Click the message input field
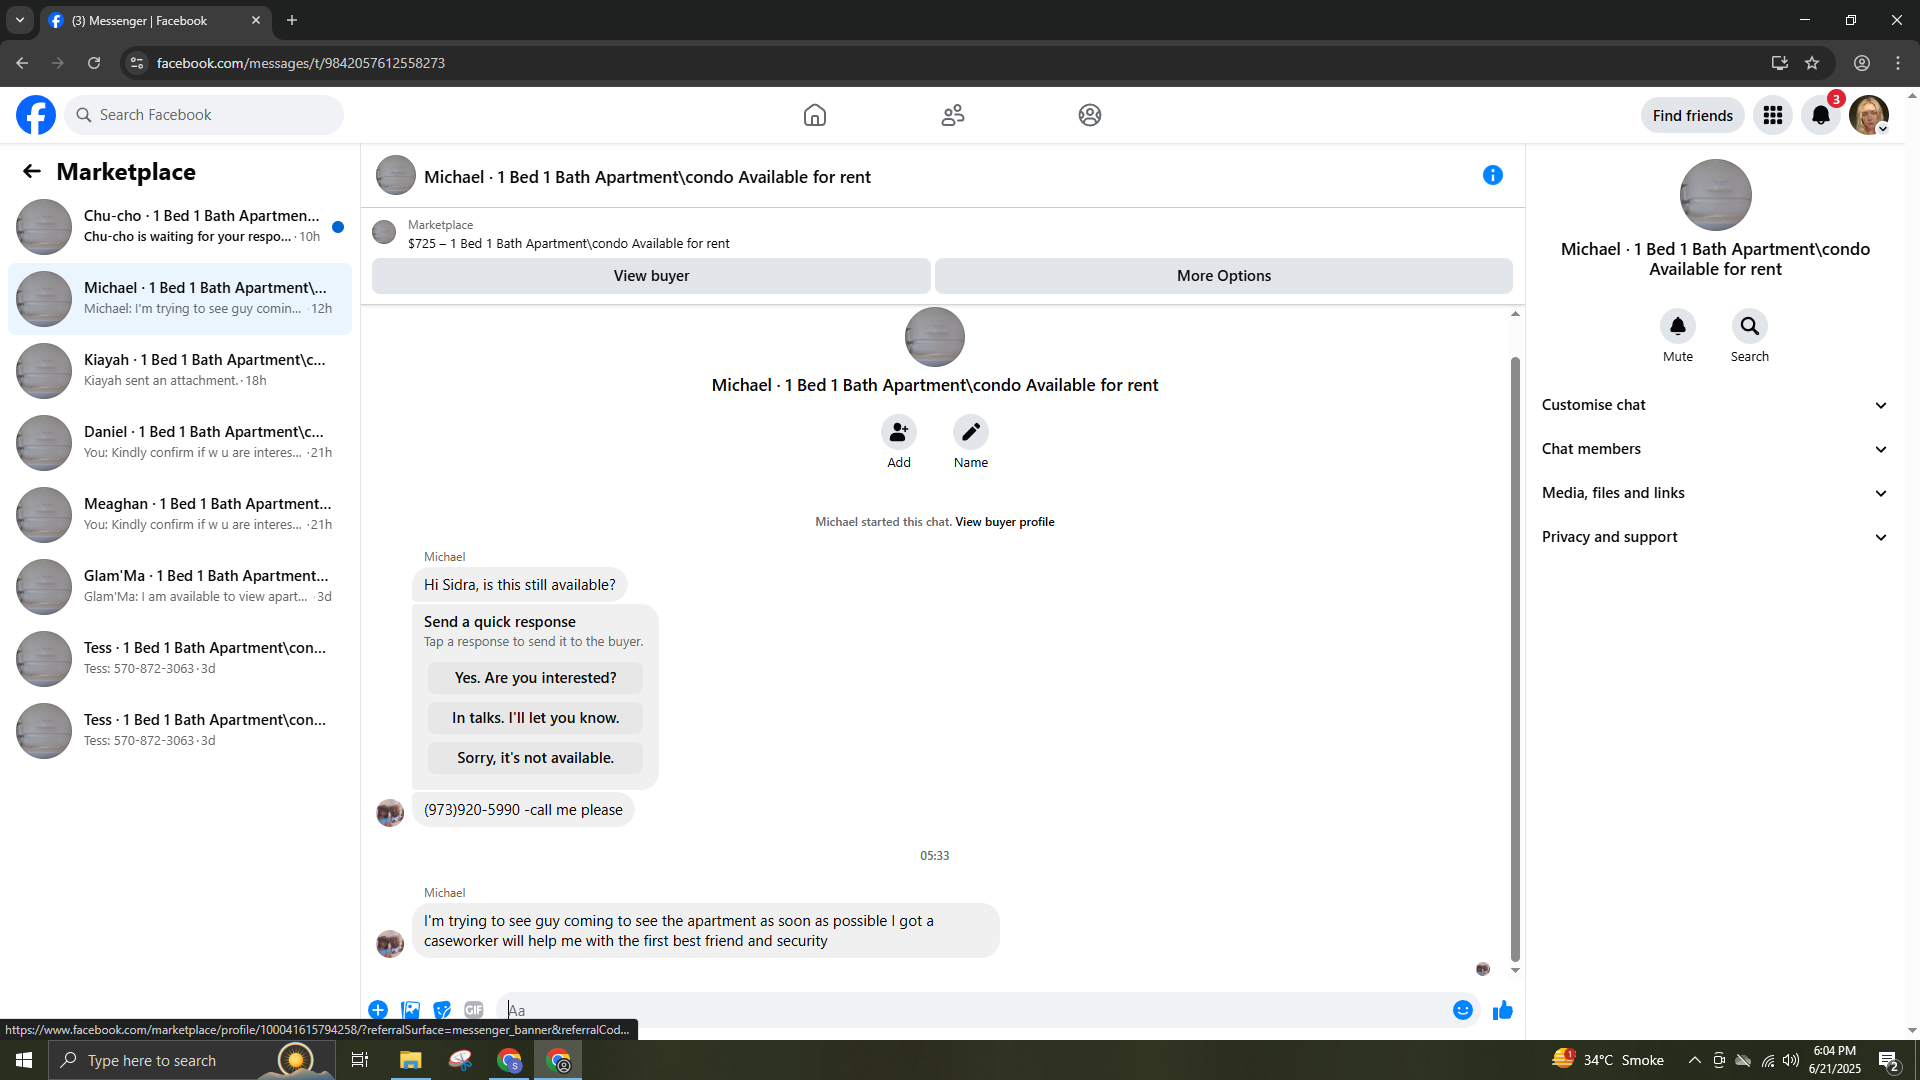Screen dimensions: 1920x1080 coord(970,1010)
